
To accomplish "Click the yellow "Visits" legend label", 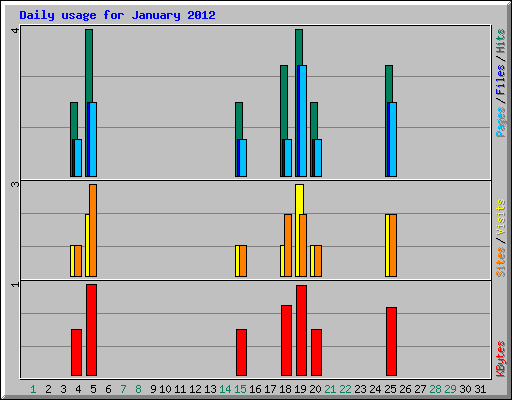I will [x=500, y=217].
